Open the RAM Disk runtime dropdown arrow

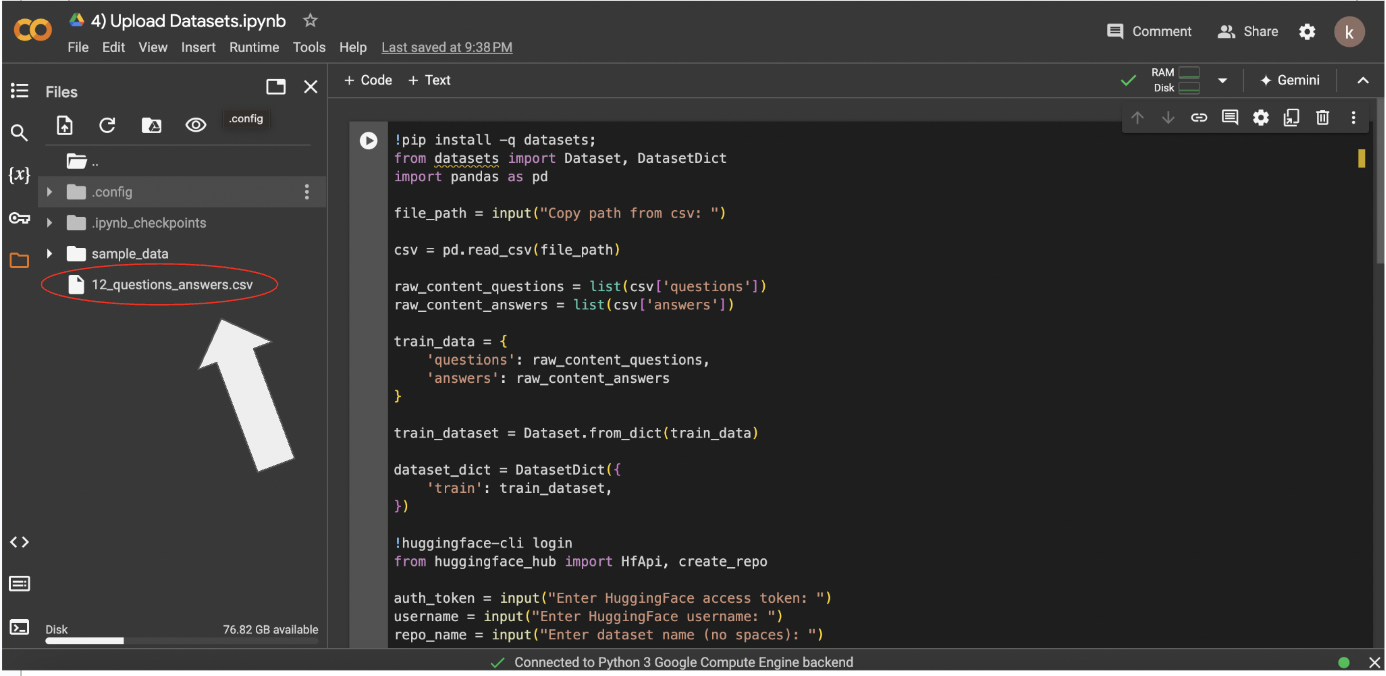[x=1221, y=80]
